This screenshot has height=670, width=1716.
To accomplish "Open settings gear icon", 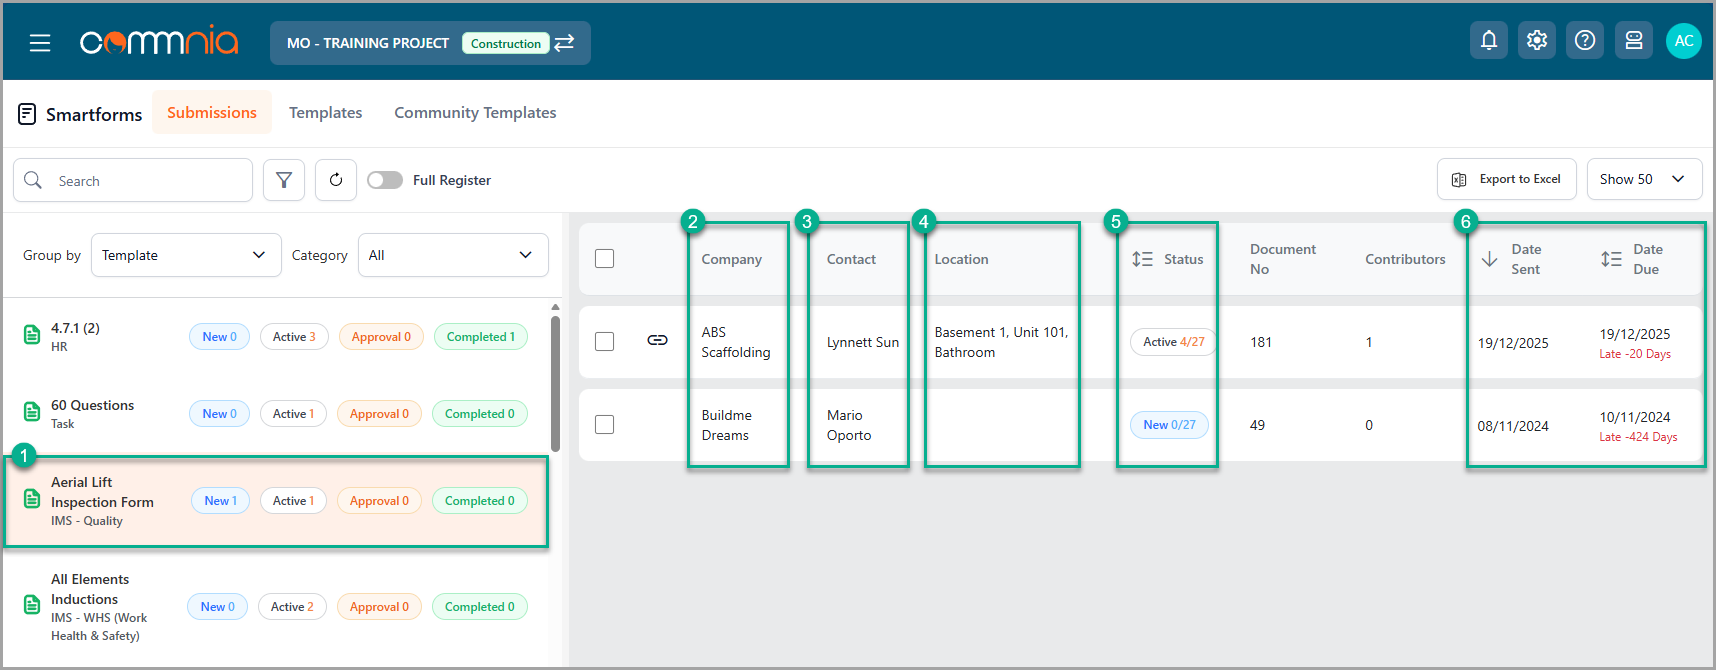I will (1536, 41).
